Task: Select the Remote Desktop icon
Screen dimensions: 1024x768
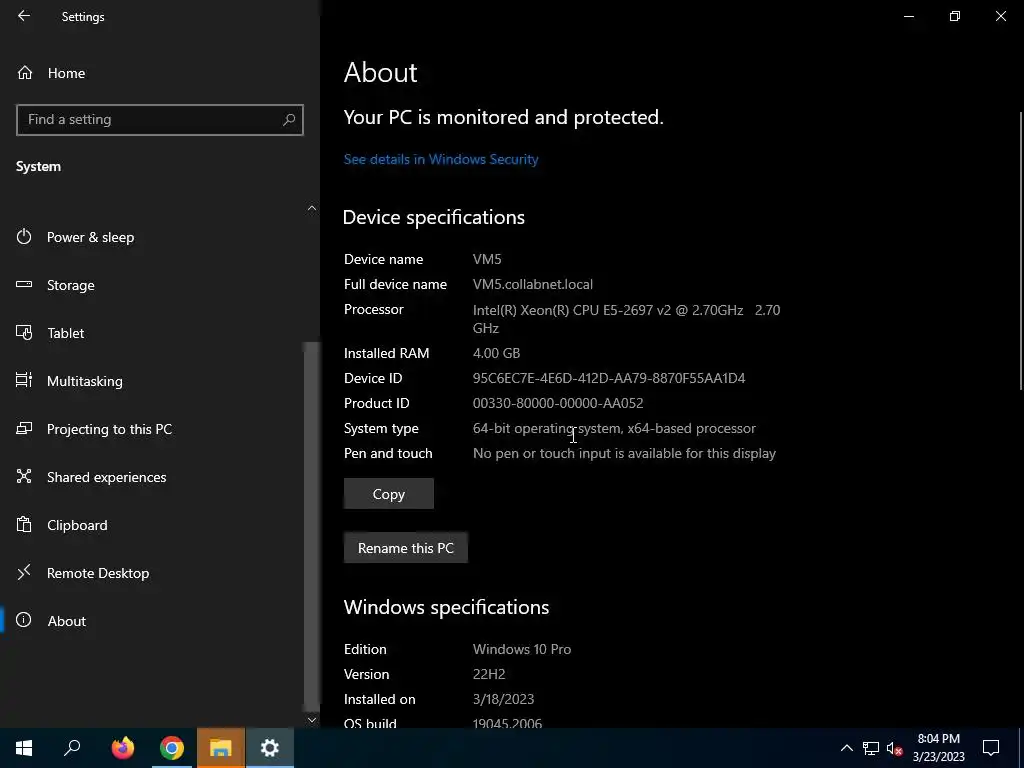Action: point(24,573)
